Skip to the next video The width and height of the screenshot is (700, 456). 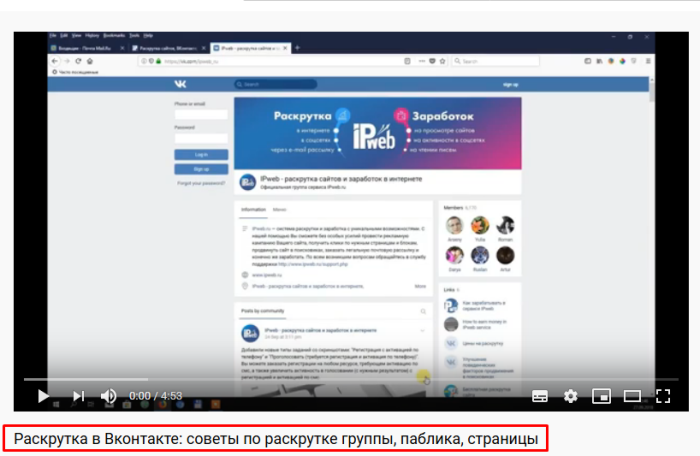[x=78, y=396]
